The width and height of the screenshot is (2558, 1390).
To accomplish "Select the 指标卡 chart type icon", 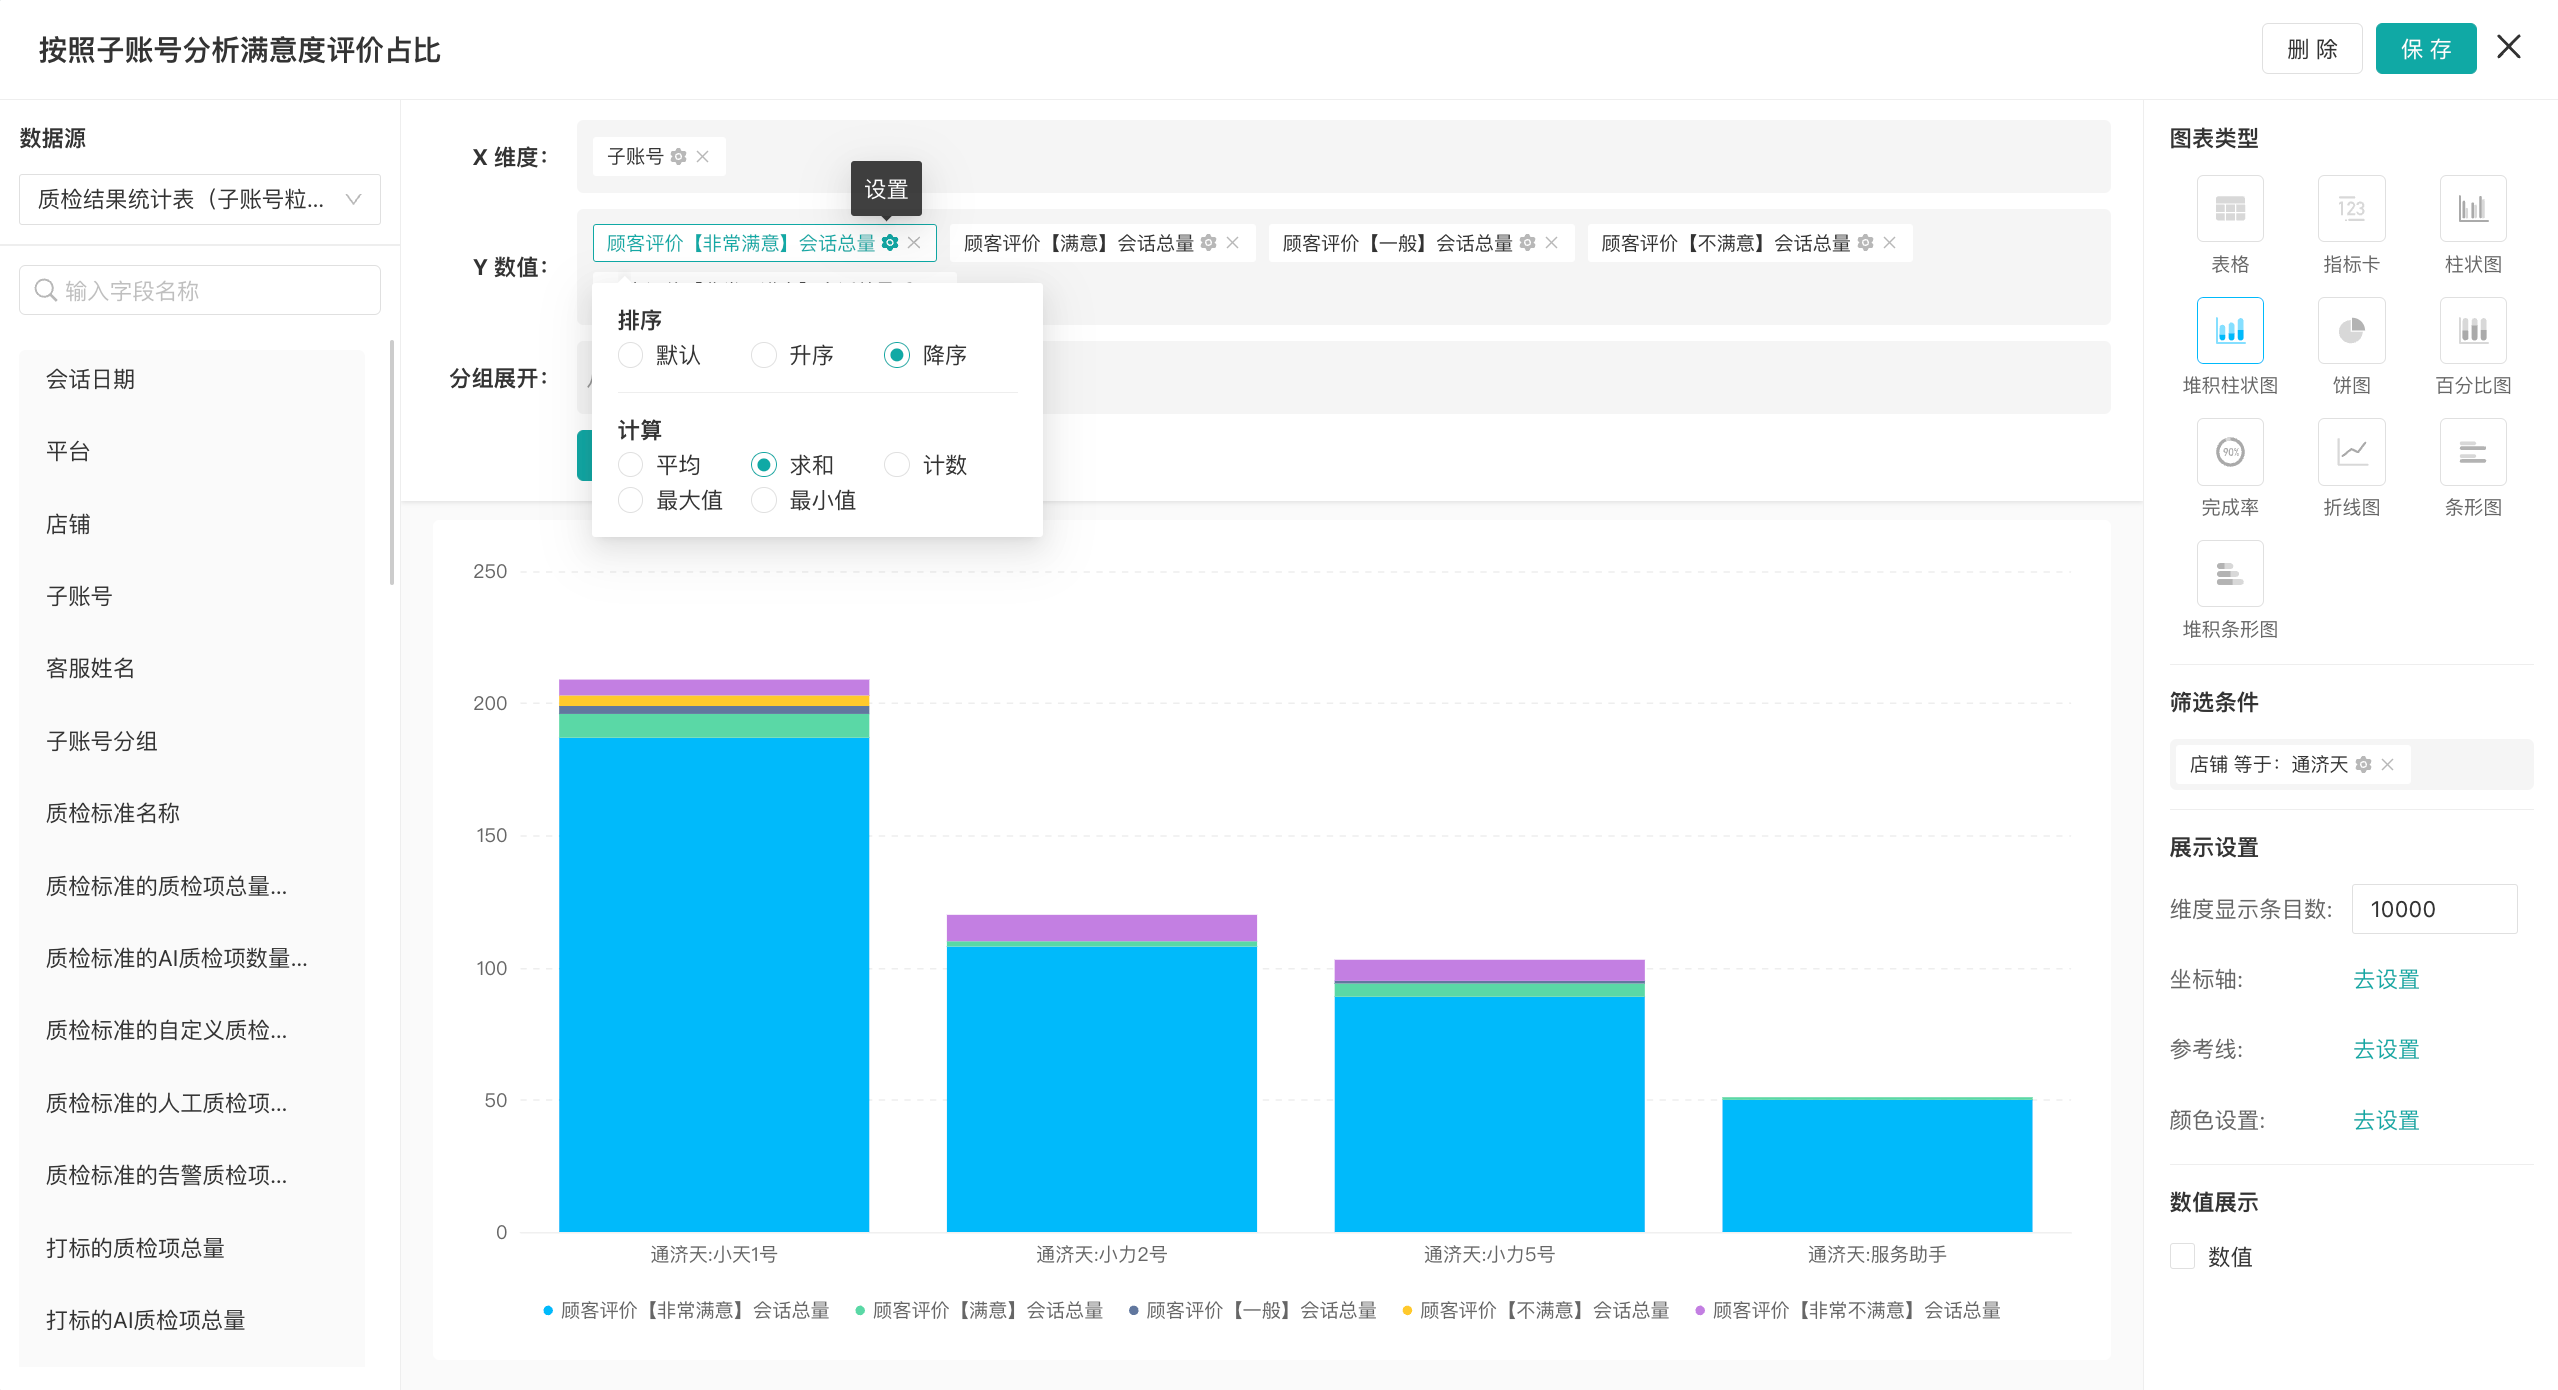I will tap(2351, 209).
